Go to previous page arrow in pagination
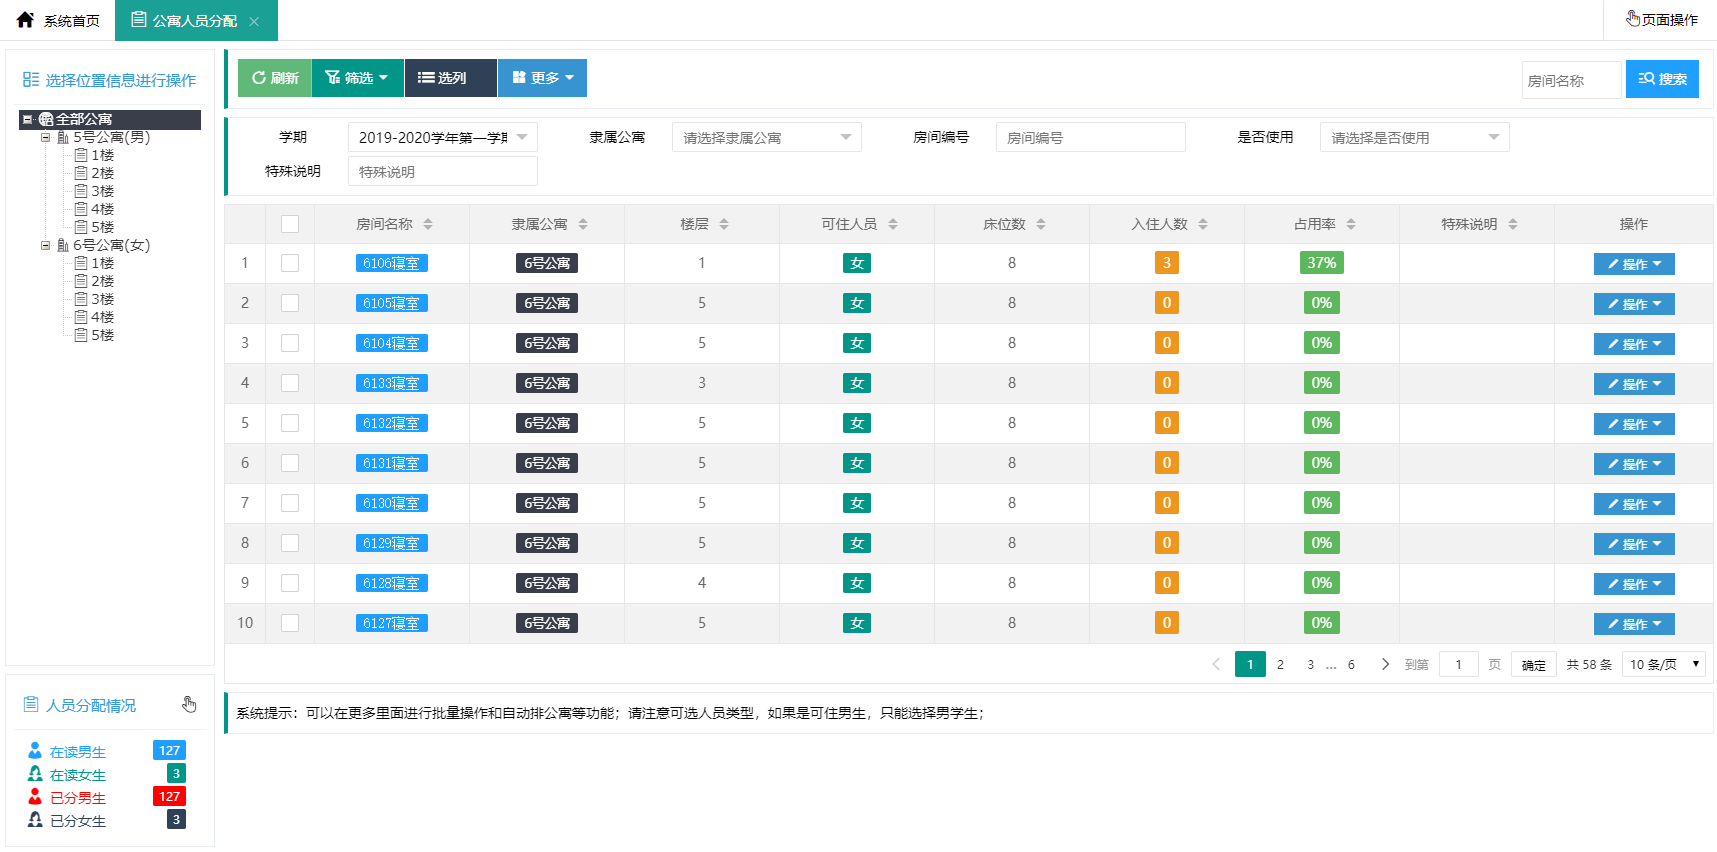 1216,664
